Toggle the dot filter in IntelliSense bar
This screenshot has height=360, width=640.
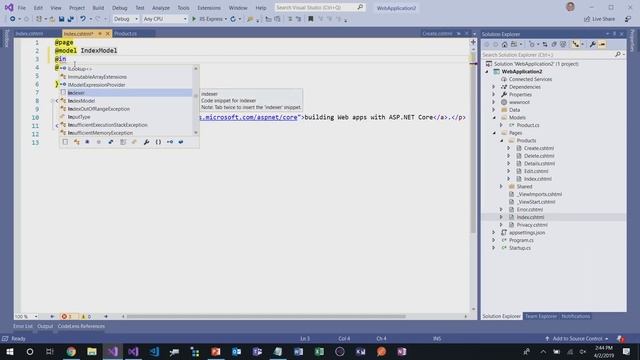[87, 142]
